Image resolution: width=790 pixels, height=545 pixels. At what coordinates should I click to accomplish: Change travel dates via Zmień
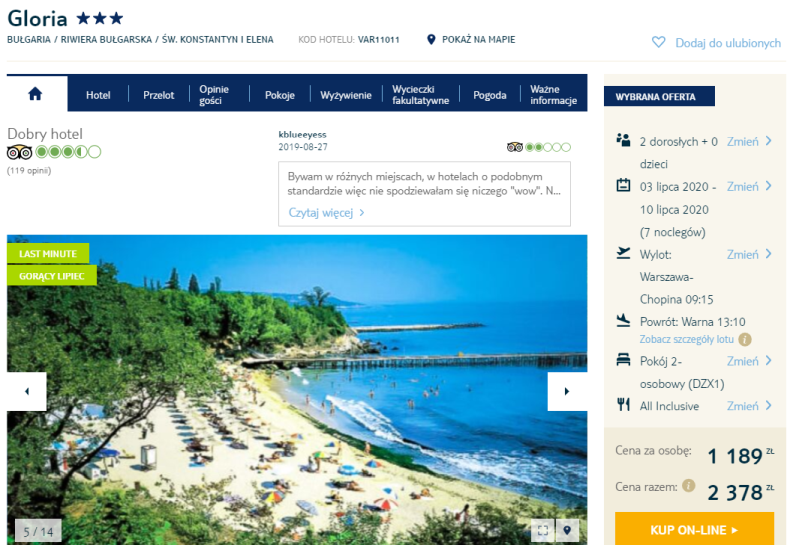click(749, 186)
